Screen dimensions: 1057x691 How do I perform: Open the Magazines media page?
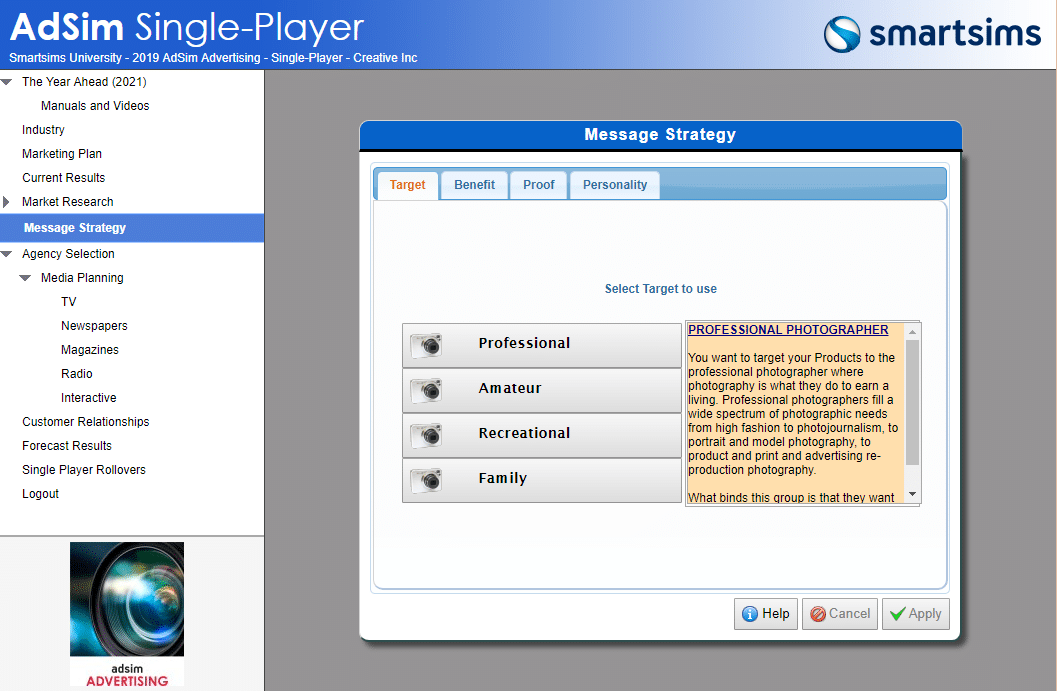[89, 350]
